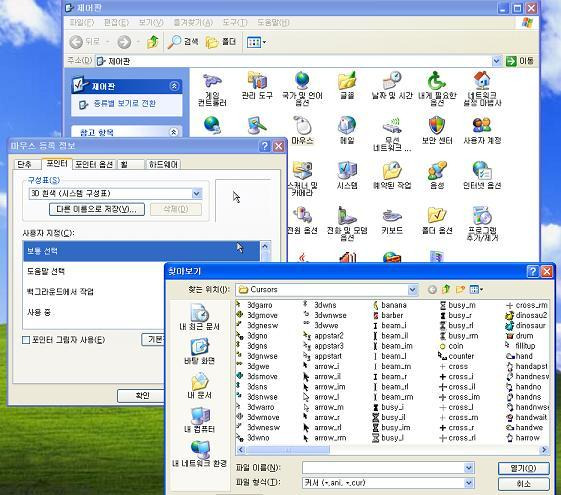This screenshot has height=495, width=561.
Task: Open the Phone and Modem Options icon
Action: pos(347,224)
